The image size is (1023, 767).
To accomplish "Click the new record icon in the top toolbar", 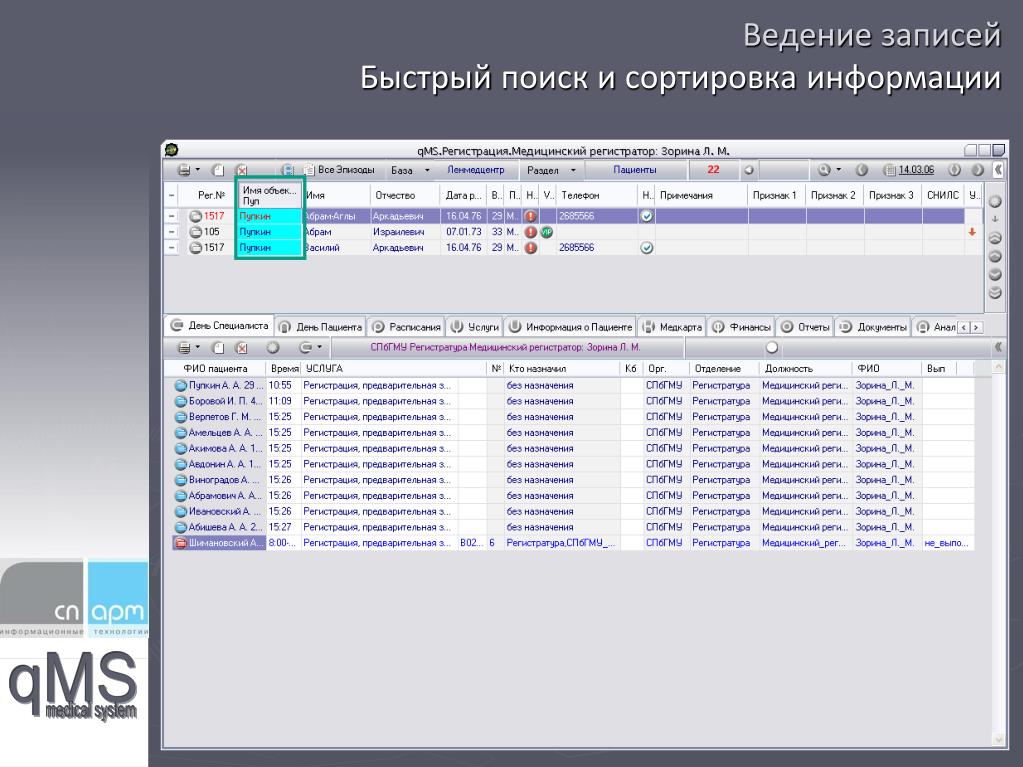I will click(218, 170).
